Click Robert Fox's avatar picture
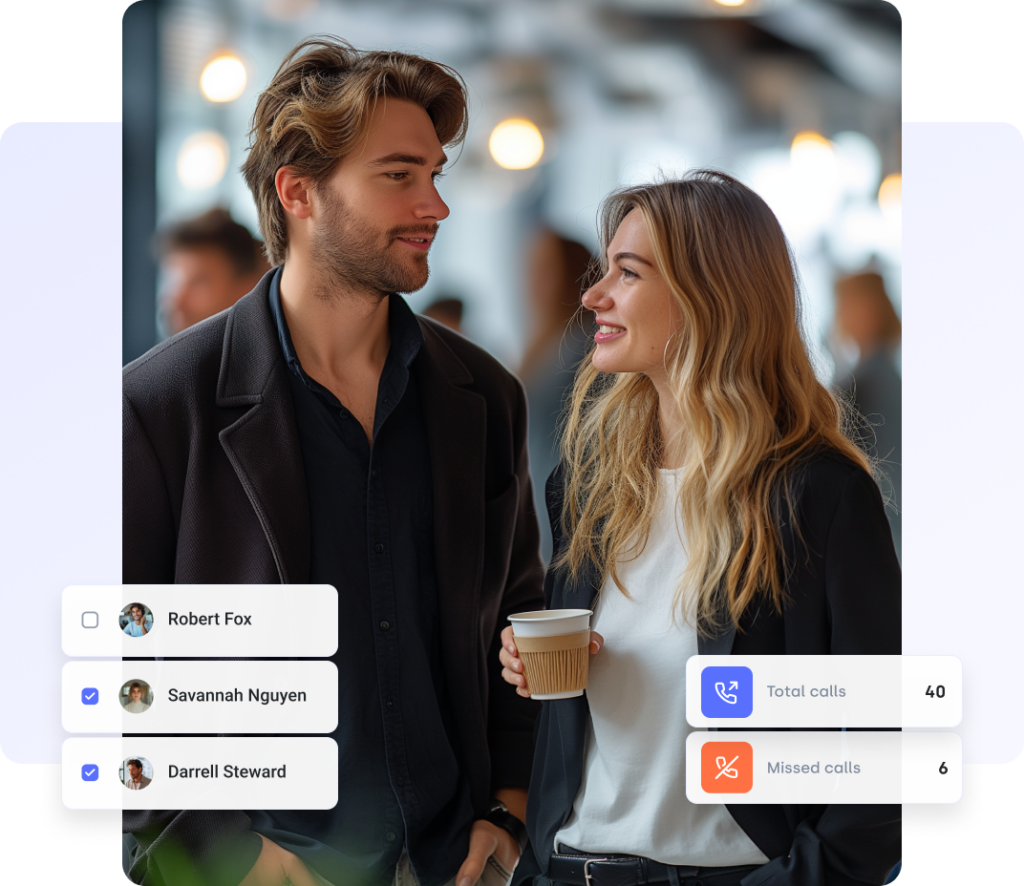The image size is (1024, 886). pos(136,620)
